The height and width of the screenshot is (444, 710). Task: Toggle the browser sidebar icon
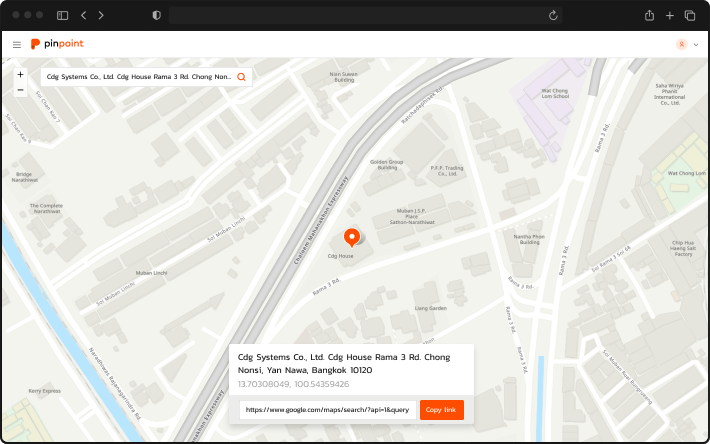62,15
